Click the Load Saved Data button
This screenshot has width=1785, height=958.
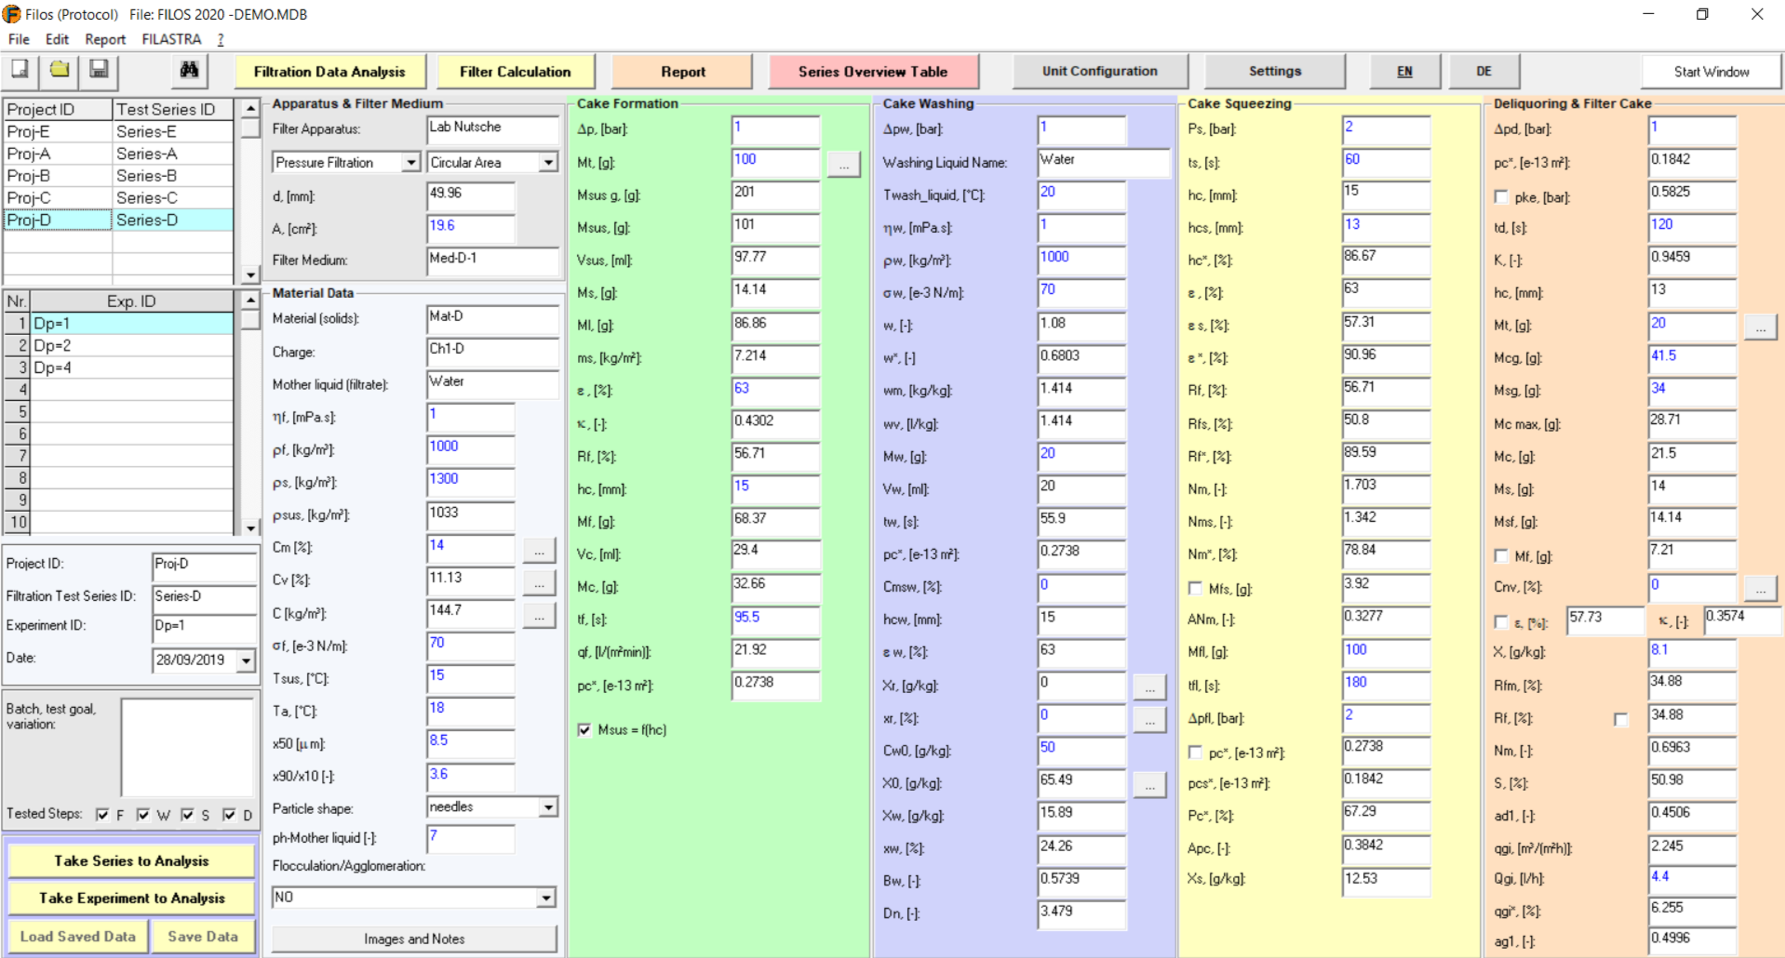pyautogui.click(x=78, y=937)
